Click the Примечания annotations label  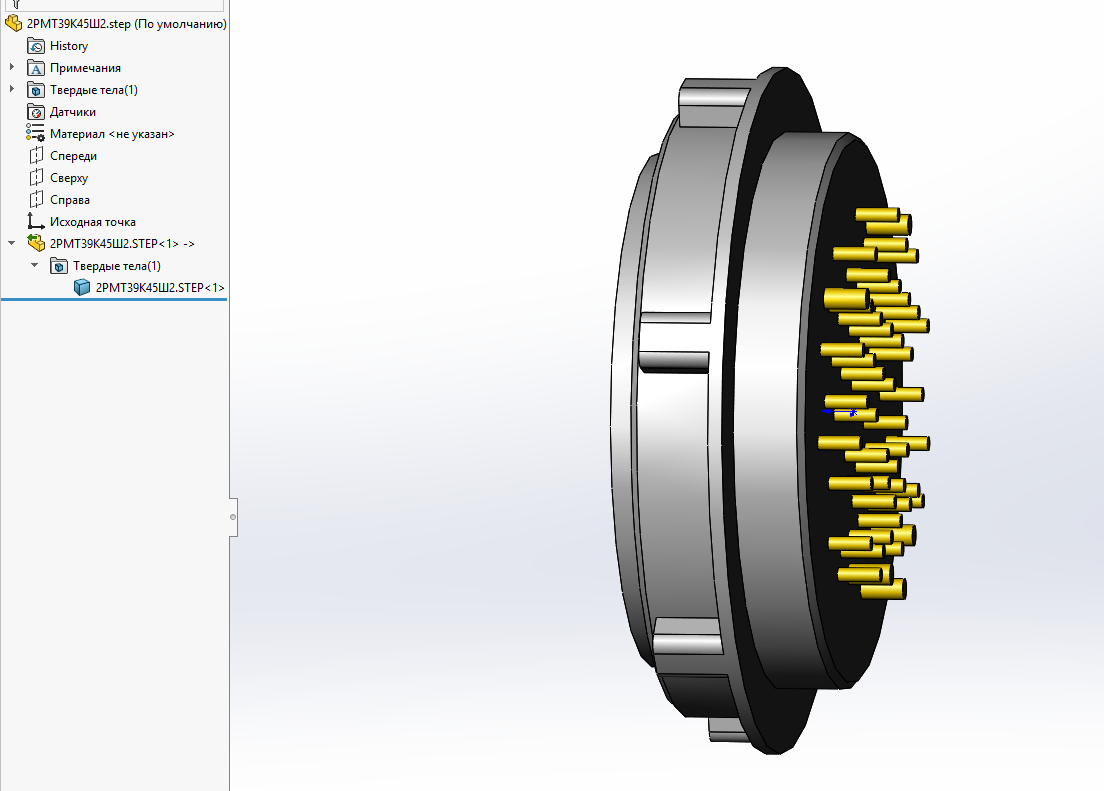[x=85, y=68]
